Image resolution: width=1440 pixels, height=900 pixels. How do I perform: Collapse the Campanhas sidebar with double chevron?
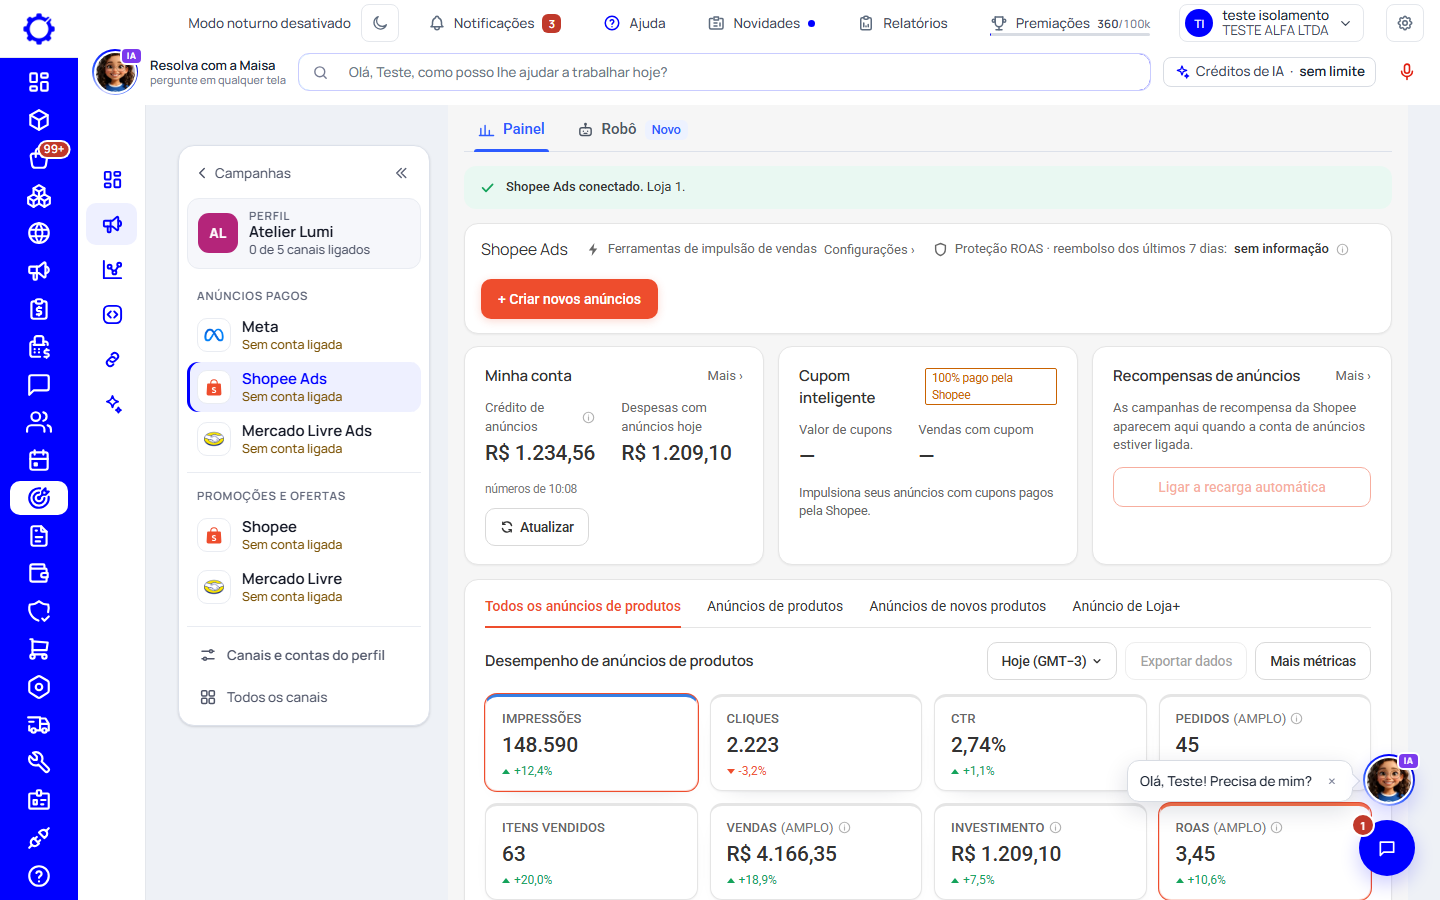[401, 173]
